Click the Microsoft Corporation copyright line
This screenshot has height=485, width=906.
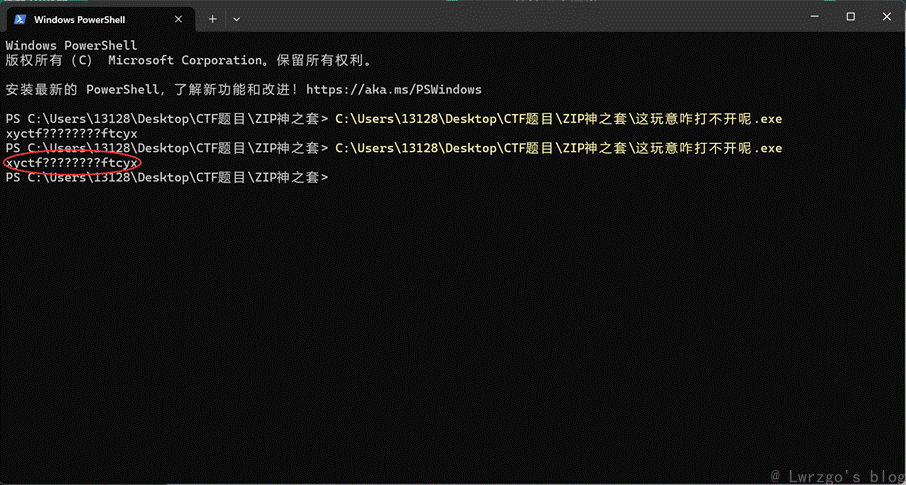coord(188,60)
